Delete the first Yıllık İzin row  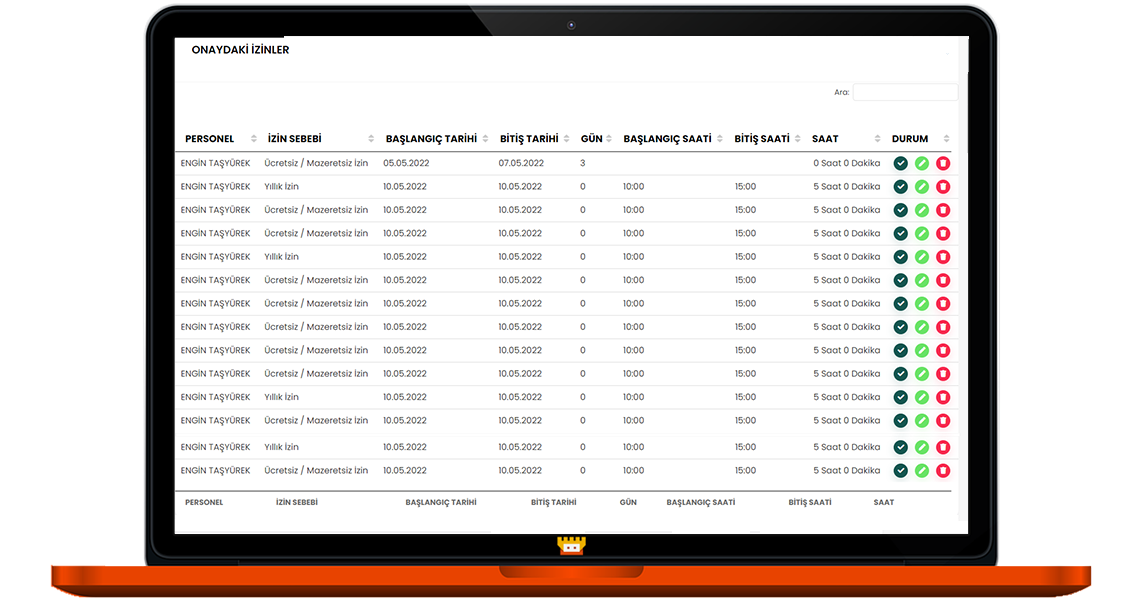[x=942, y=187]
